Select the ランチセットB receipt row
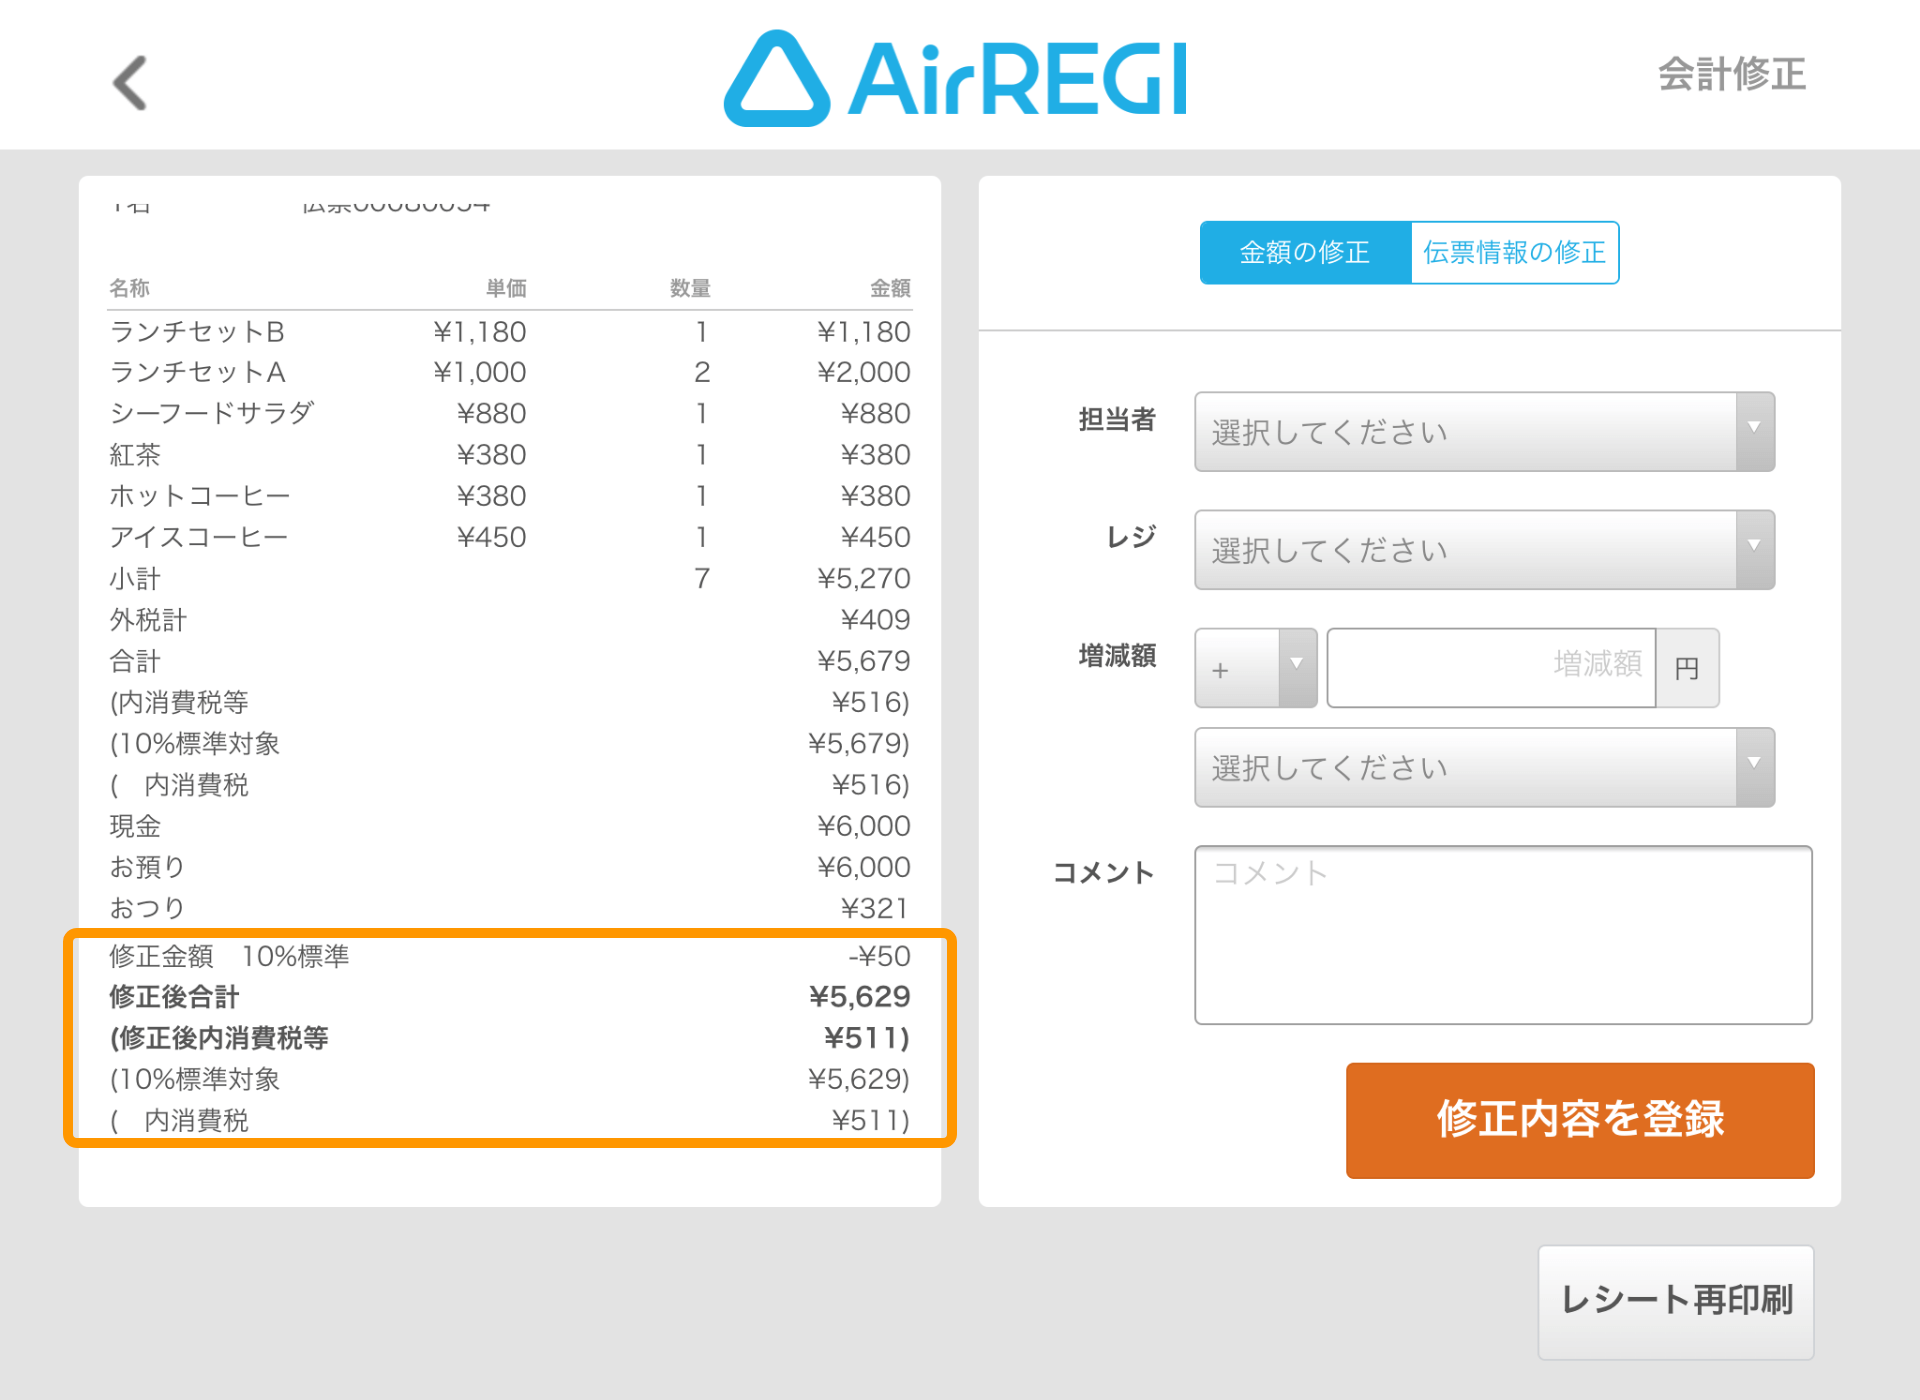Screen dimensions: 1920x1400 click(x=508, y=332)
